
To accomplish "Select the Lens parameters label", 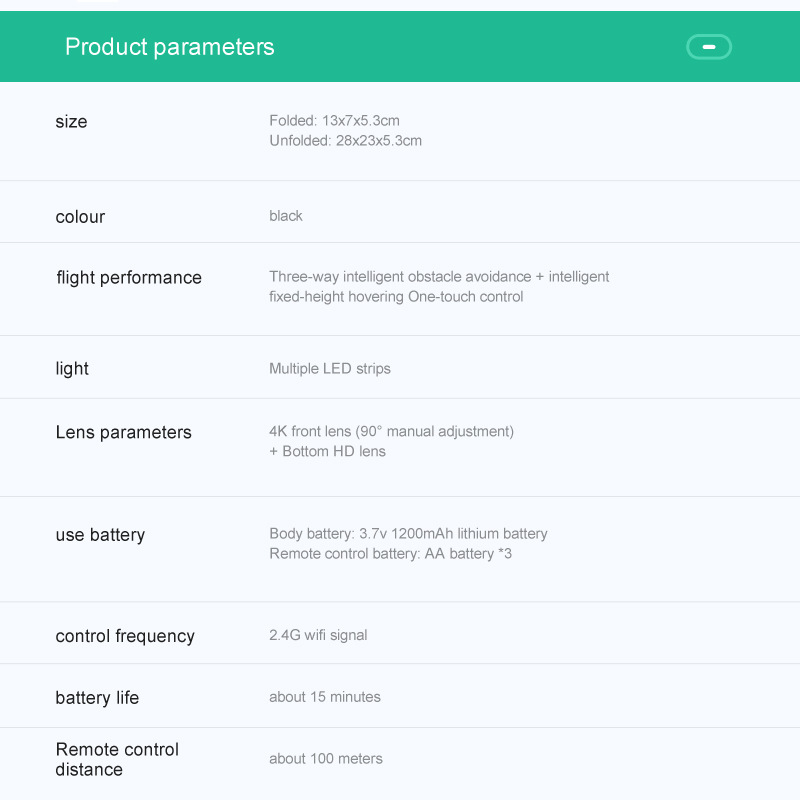I will pos(124,433).
